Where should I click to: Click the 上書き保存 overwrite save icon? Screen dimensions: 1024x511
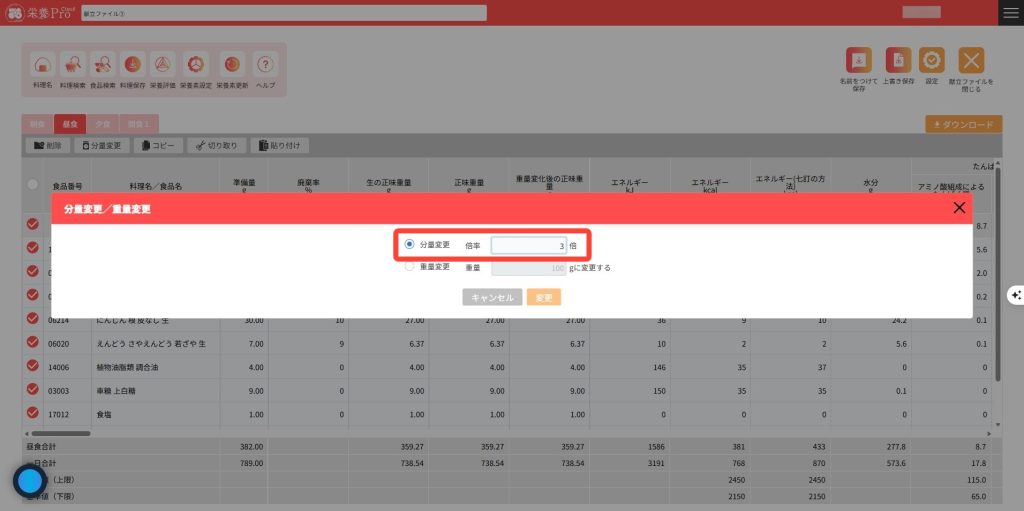899,61
